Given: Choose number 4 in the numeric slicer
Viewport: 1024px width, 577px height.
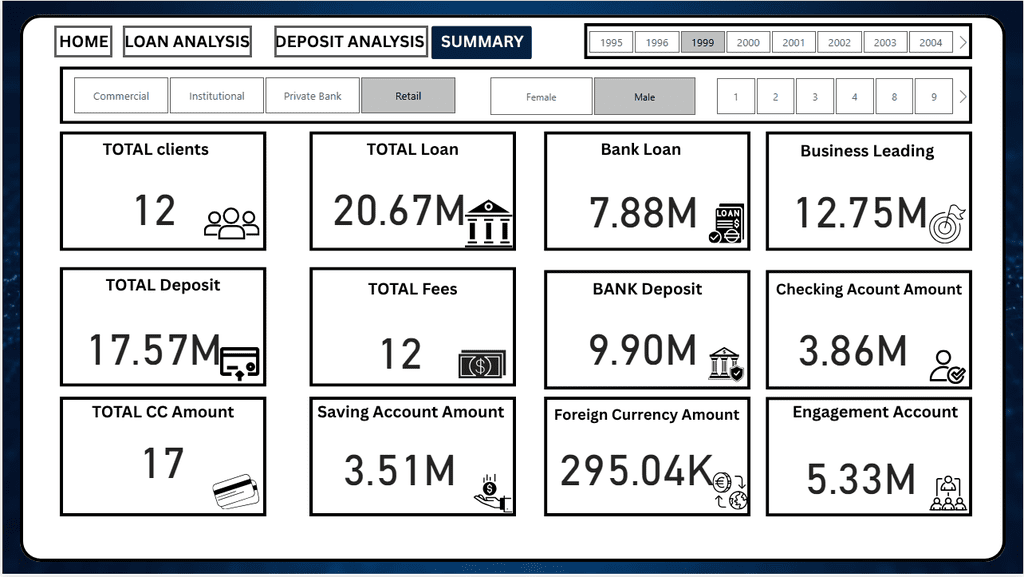Looking at the screenshot, I should [854, 97].
